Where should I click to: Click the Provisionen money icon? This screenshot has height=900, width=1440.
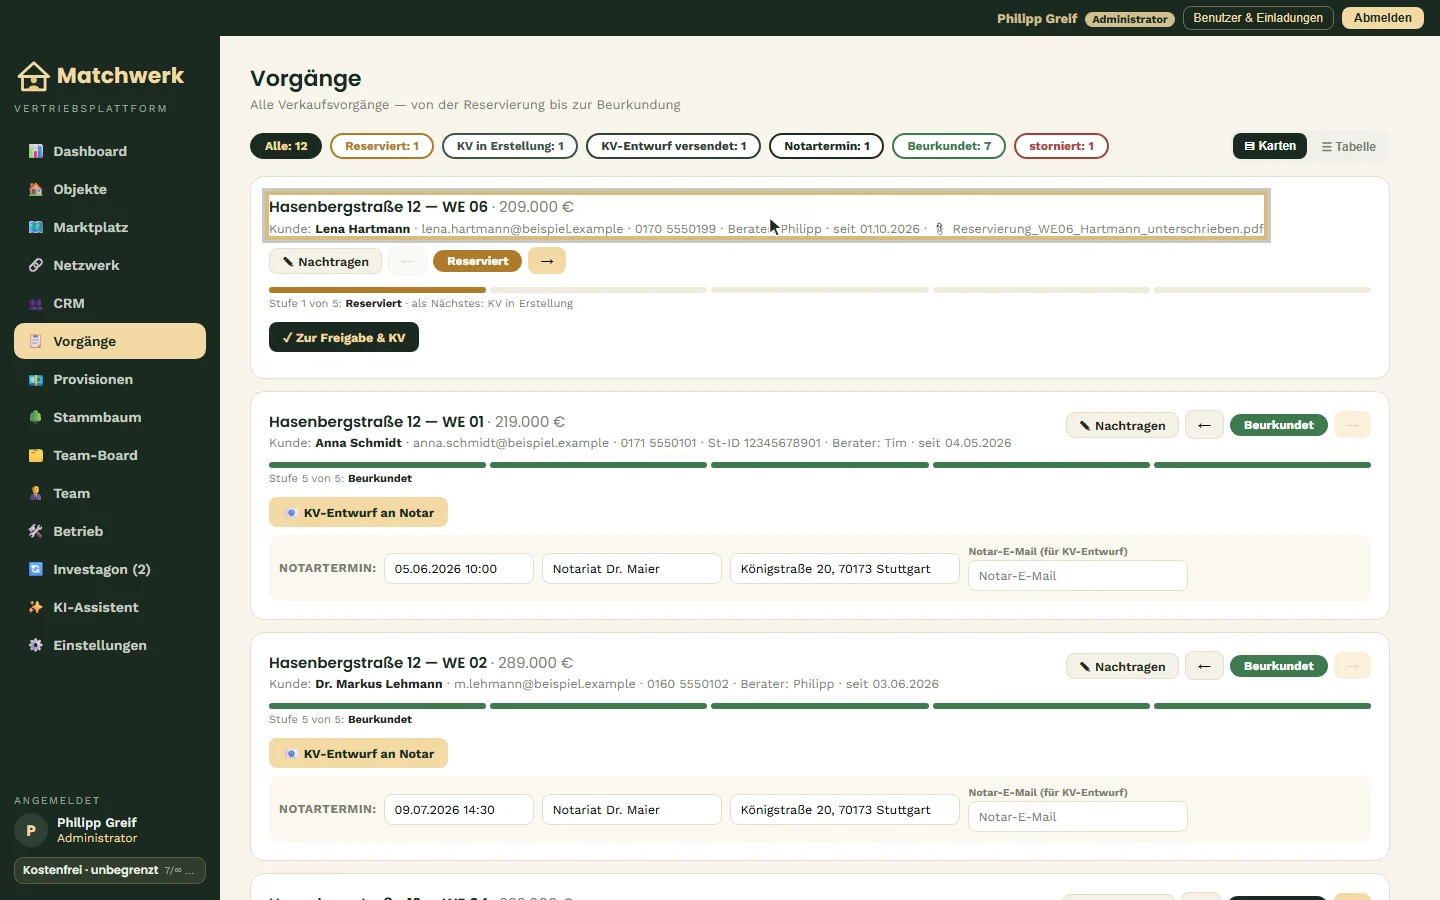36,379
